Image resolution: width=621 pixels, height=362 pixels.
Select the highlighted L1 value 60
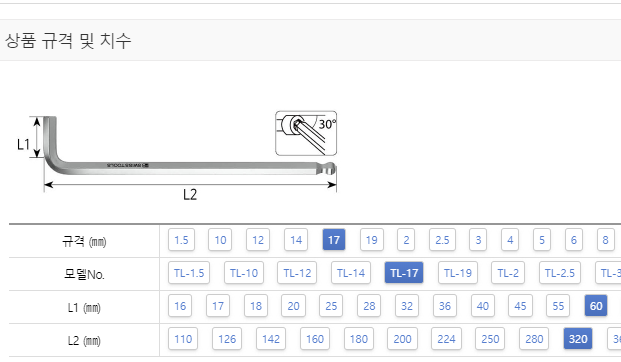pos(596,306)
